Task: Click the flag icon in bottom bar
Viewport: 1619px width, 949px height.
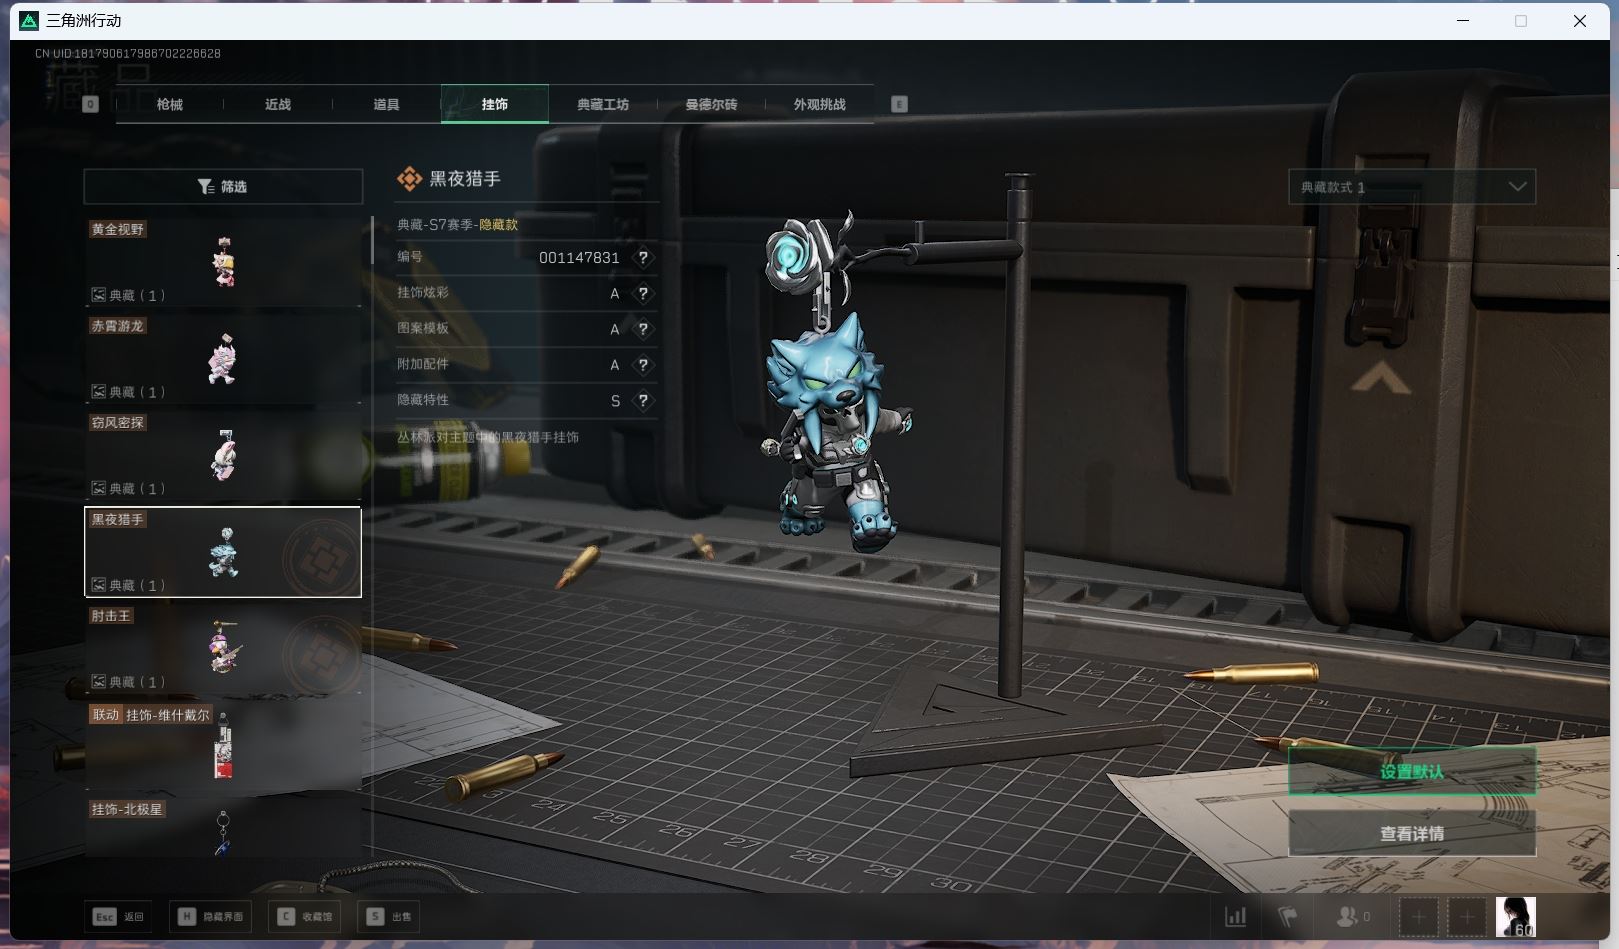Action: (x=1288, y=916)
